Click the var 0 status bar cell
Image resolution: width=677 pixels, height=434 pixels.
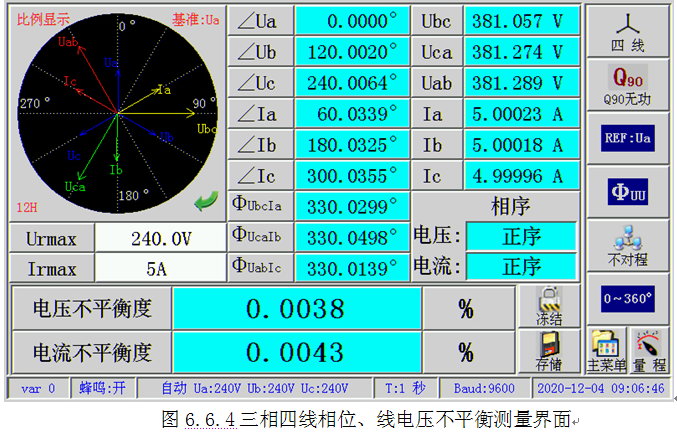38,388
